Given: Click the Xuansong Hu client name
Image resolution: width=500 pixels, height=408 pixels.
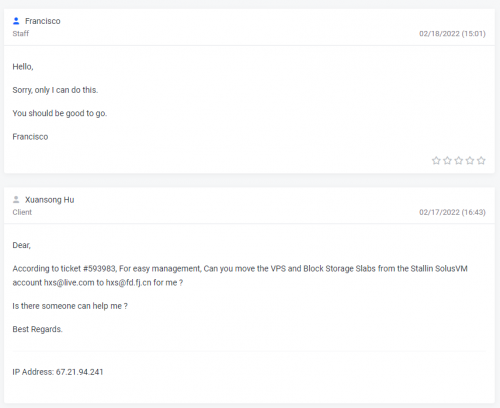Looking at the screenshot, I should pyautogui.click(x=49, y=200).
